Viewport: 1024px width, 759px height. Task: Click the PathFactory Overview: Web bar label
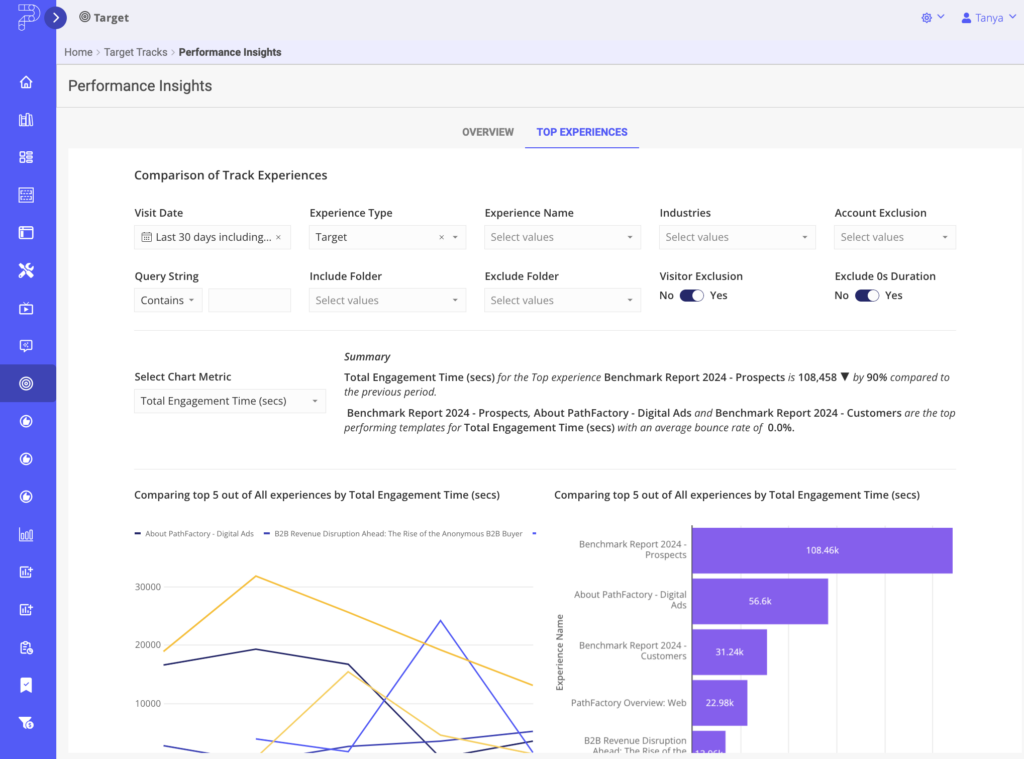coord(628,703)
